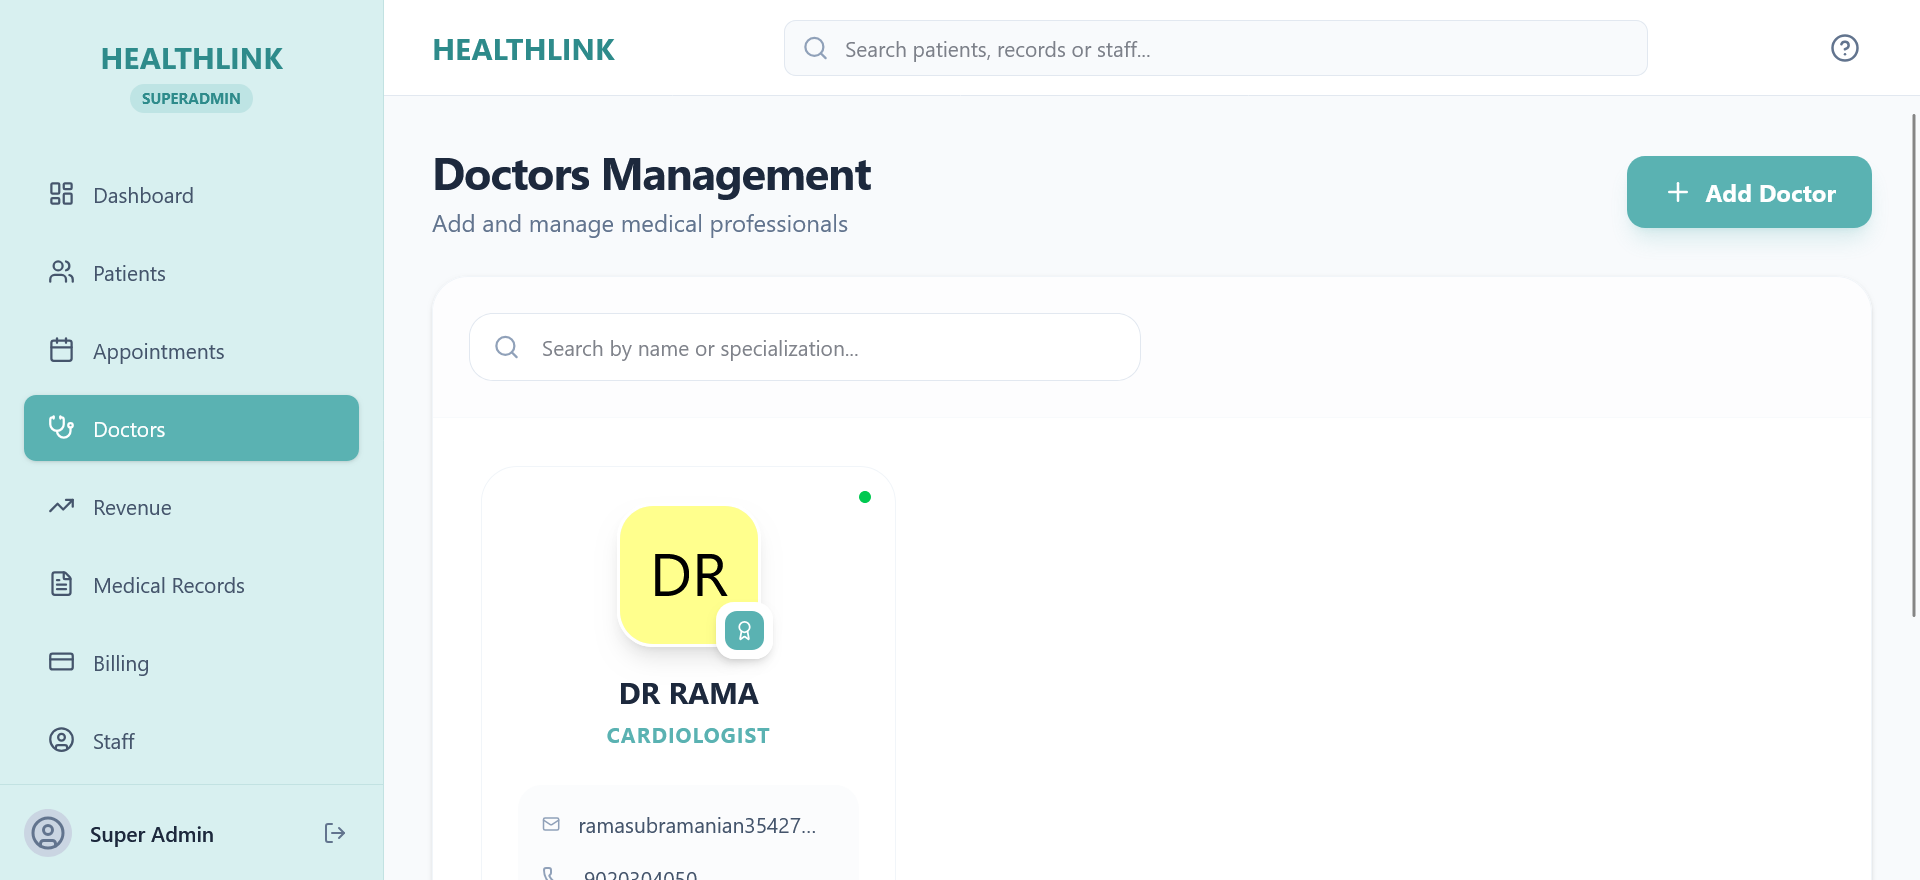1920x880 pixels.
Task: Open Medical Records in sidebar
Action: click(191, 585)
